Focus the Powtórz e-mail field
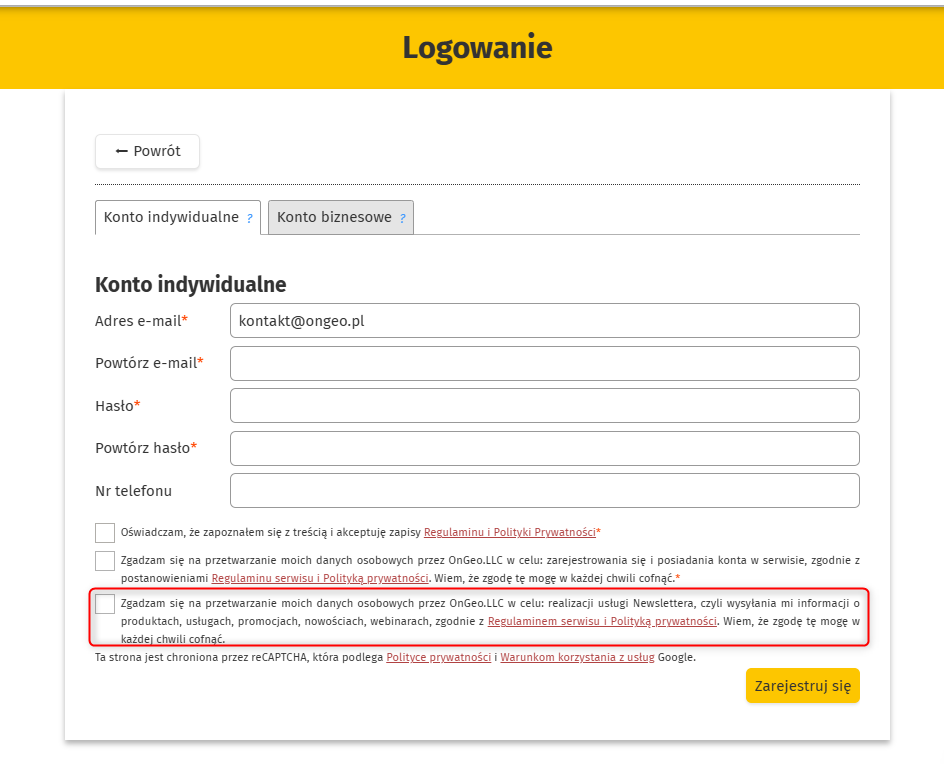 (x=544, y=363)
